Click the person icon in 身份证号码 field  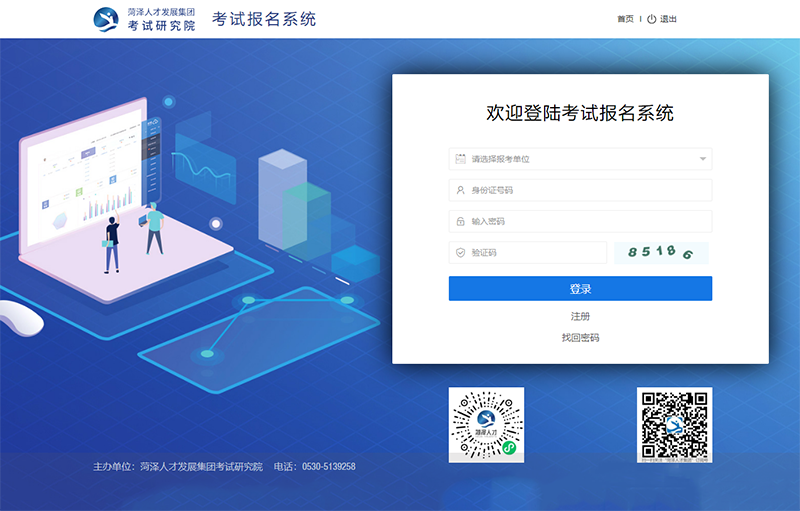click(460, 190)
